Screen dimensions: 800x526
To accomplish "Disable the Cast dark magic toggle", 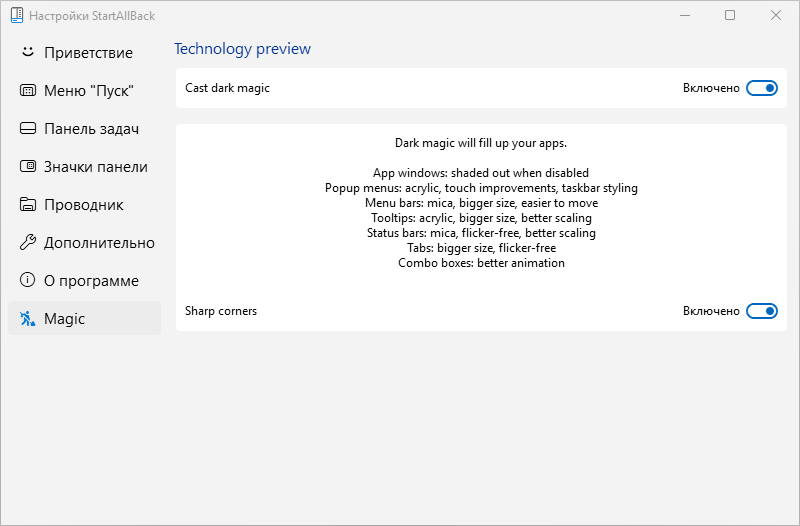I will coord(762,88).
